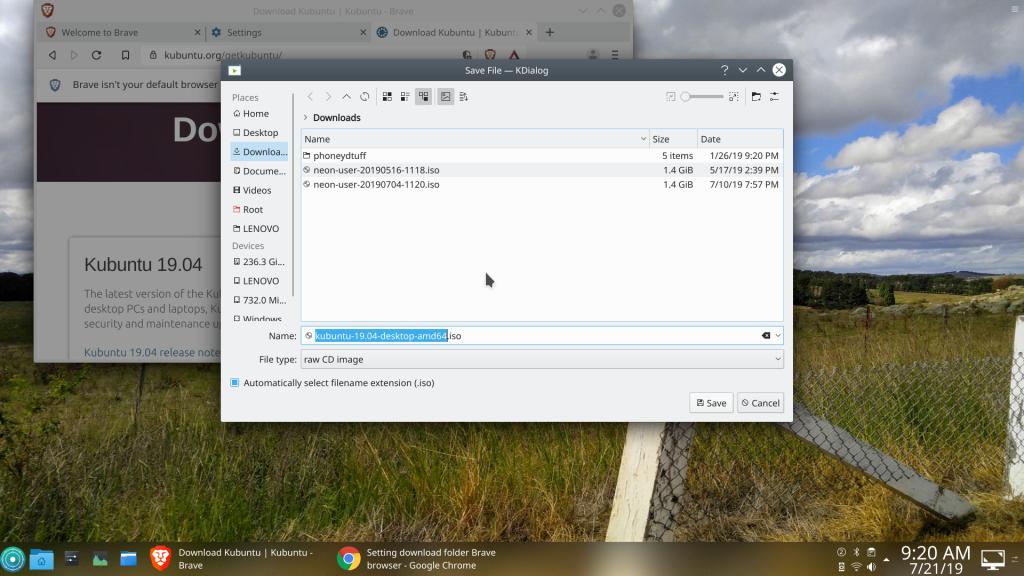Viewport: 1024px width, 576px height.
Task: Open the Name field history dropdown
Action: [778, 336]
